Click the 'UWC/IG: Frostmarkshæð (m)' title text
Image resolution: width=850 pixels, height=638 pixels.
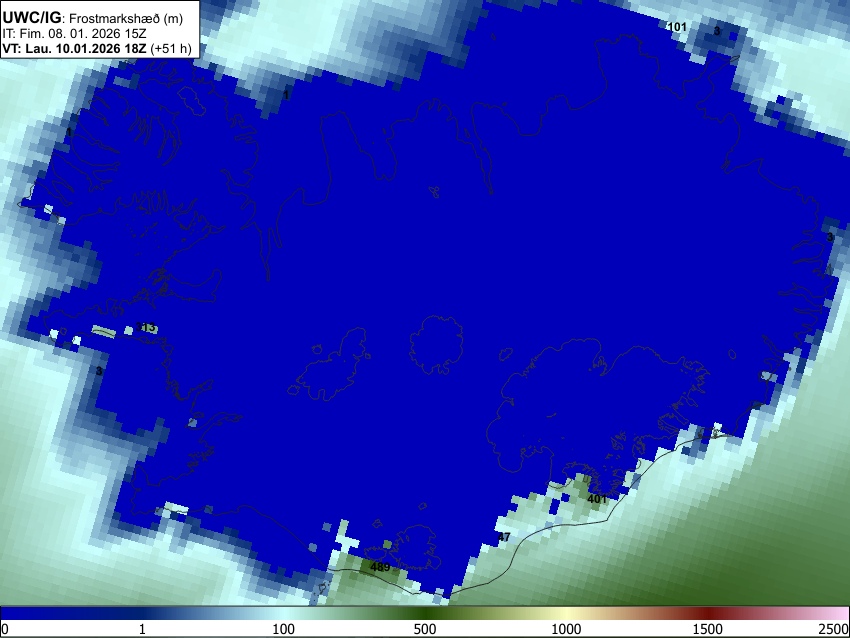pos(93,18)
